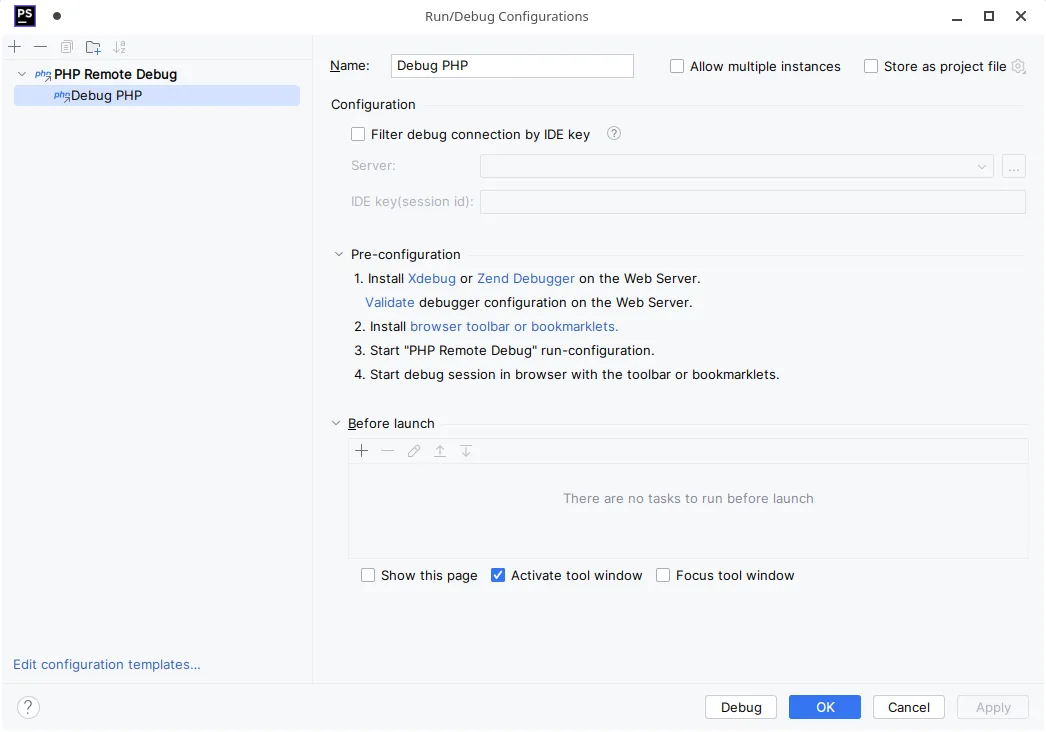Click into the Name text field
Viewport: 1046px width, 732px height.
512,66
